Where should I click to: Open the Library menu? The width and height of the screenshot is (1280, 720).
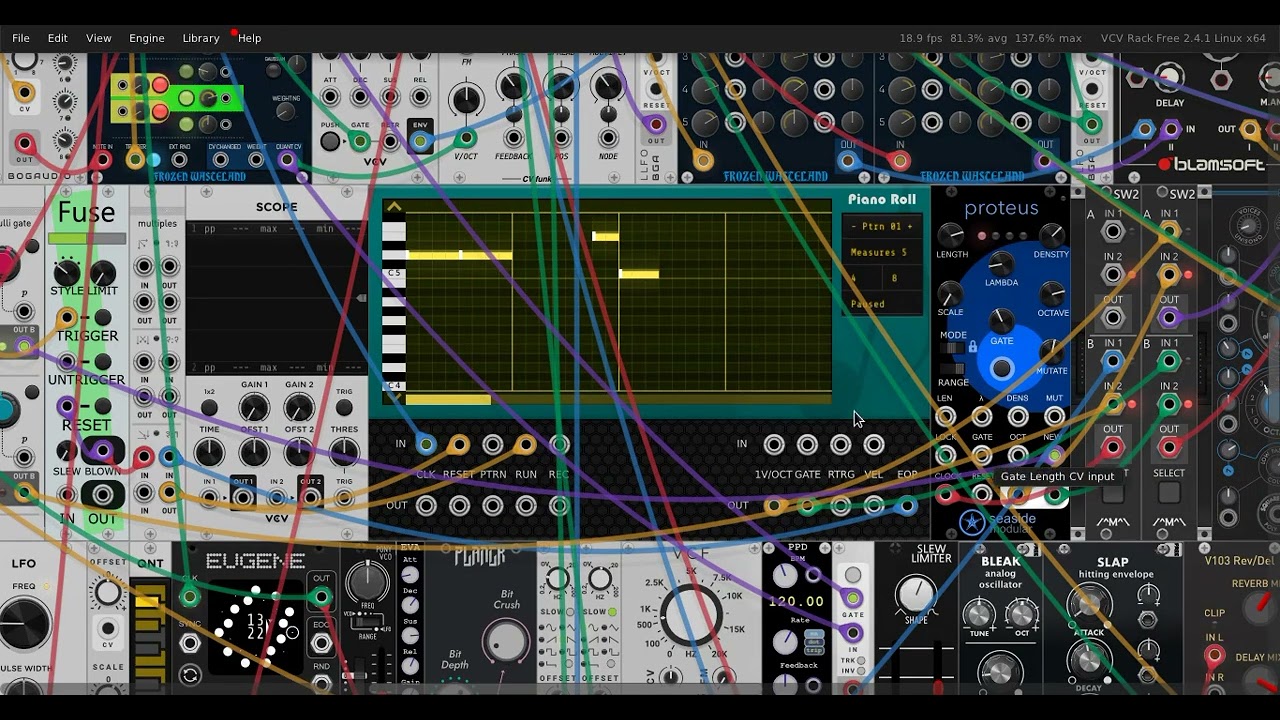(x=201, y=38)
